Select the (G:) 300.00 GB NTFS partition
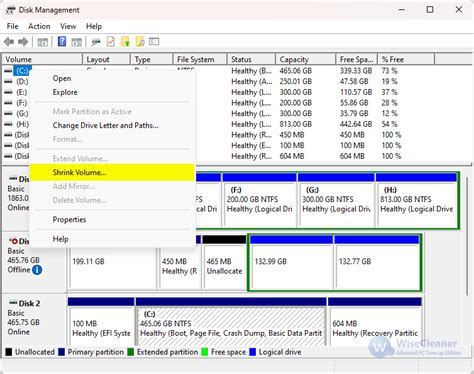This screenshot has height=374, width=474. [x=336, y=200]
